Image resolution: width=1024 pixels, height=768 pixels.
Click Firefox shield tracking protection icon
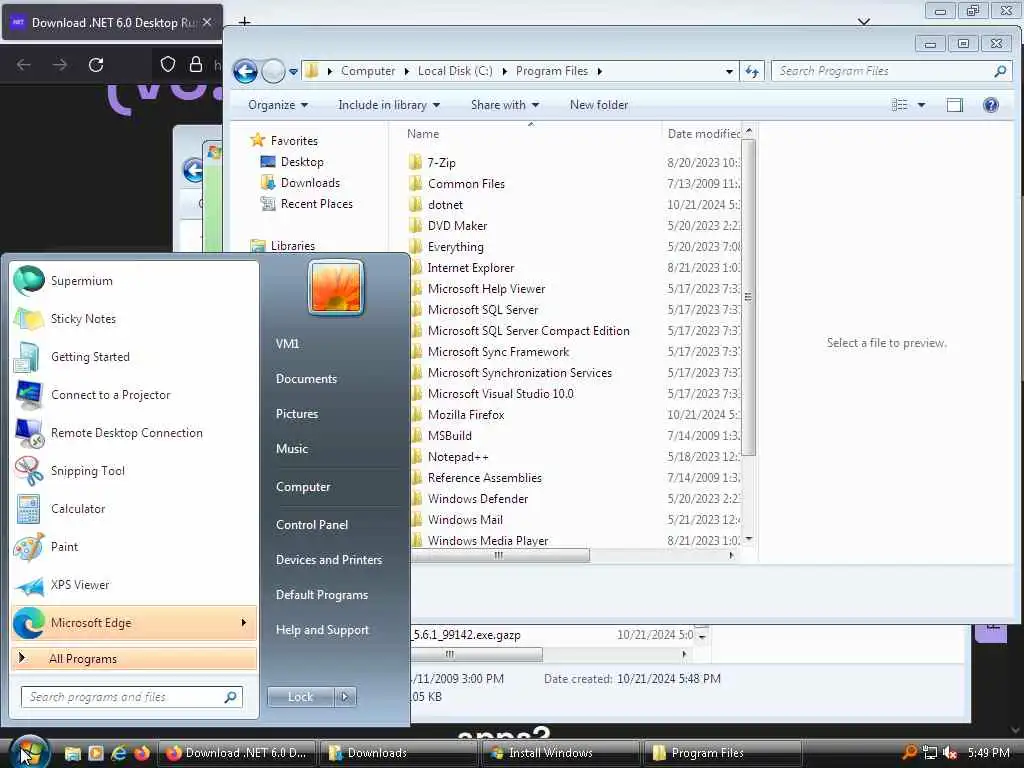168,64
